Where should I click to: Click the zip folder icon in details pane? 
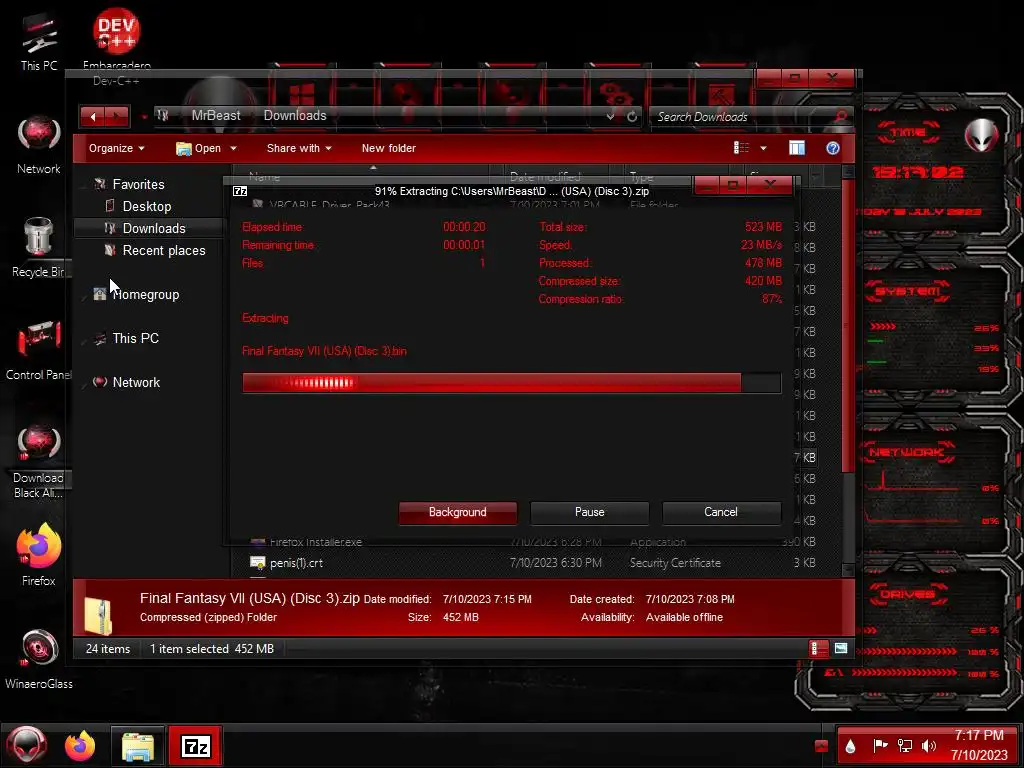[x=99, y=613]
